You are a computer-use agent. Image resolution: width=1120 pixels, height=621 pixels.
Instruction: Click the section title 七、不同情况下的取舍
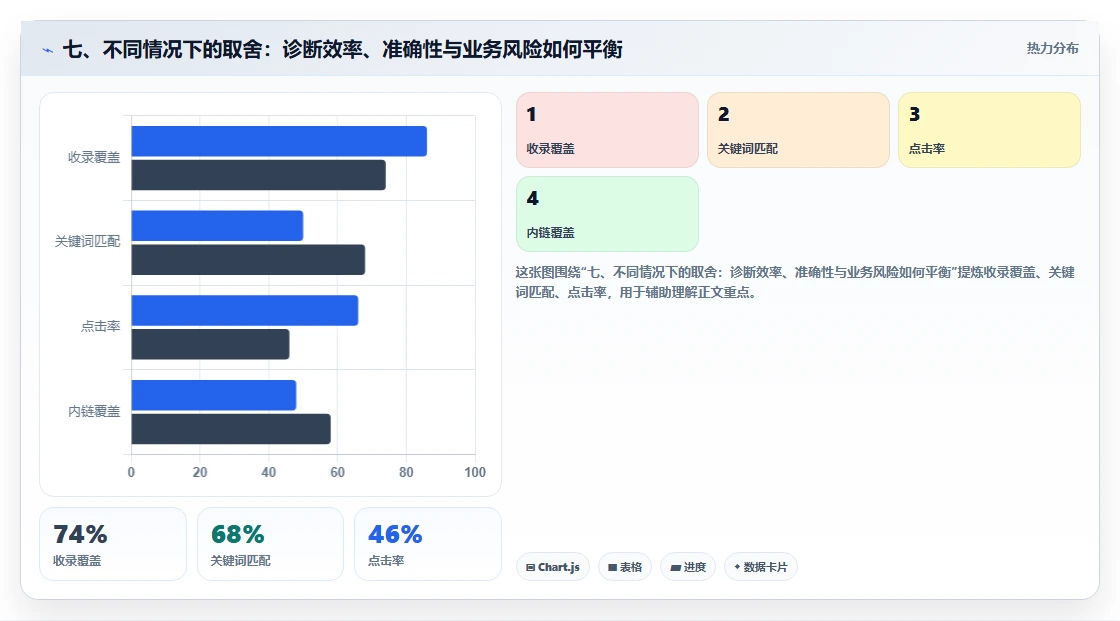click(342, 49)
